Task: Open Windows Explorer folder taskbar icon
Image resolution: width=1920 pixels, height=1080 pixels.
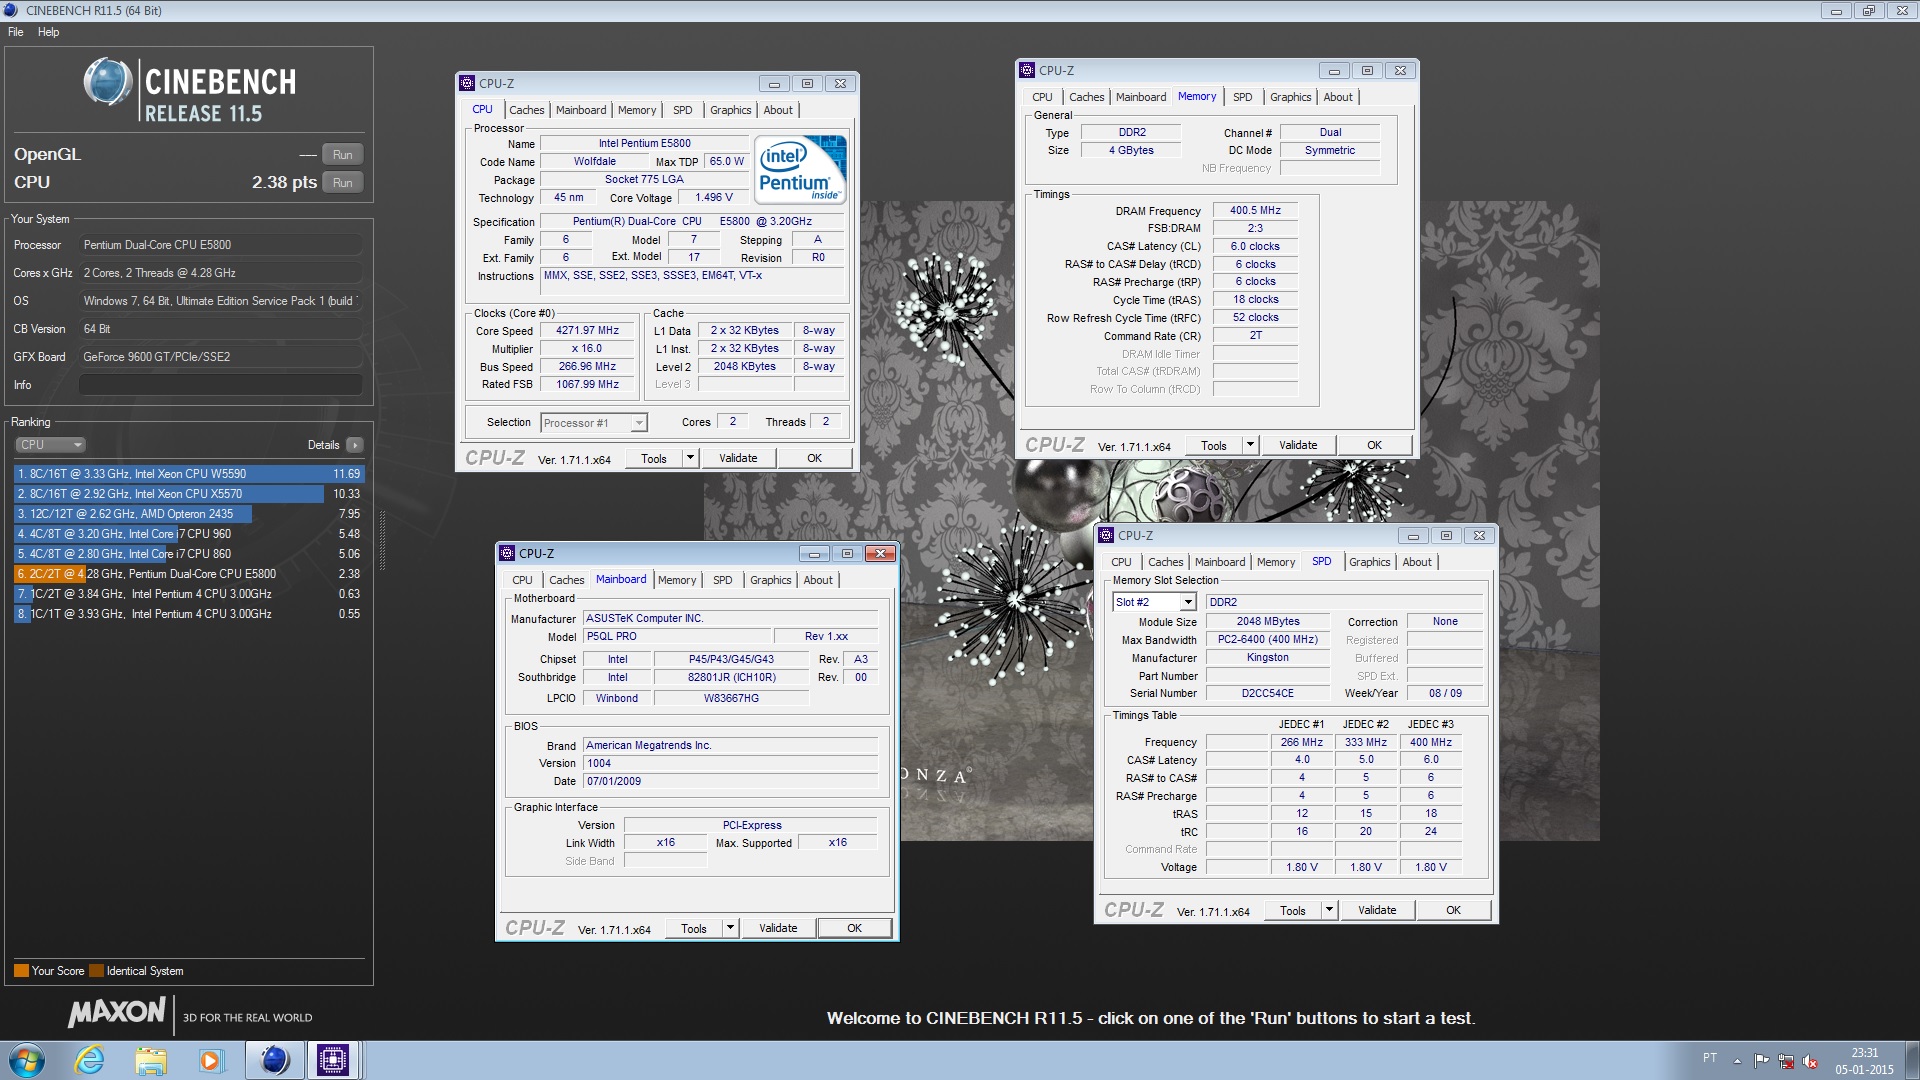Action: pyautogui.click(x=151, y=1060)
